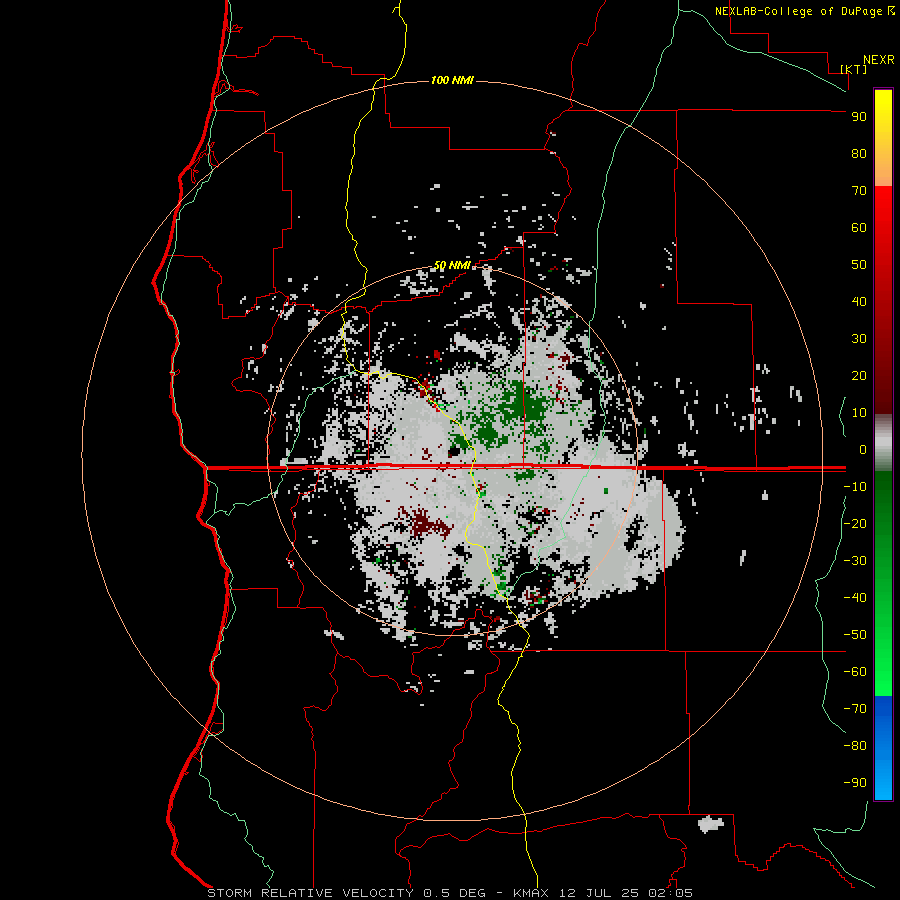
Task: Click the -30 value on the velocity scale
Action: [855, 561]
